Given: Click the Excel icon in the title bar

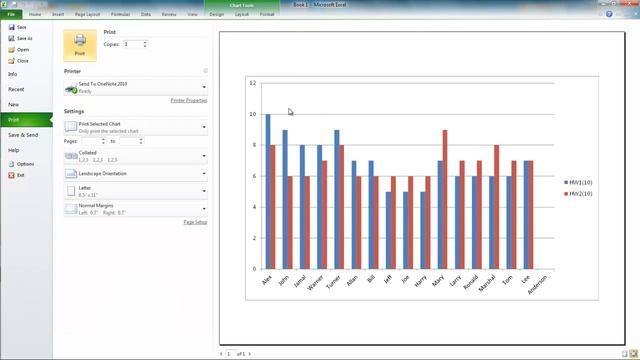Looking at the screenshot, I should [x=4, y=4].
